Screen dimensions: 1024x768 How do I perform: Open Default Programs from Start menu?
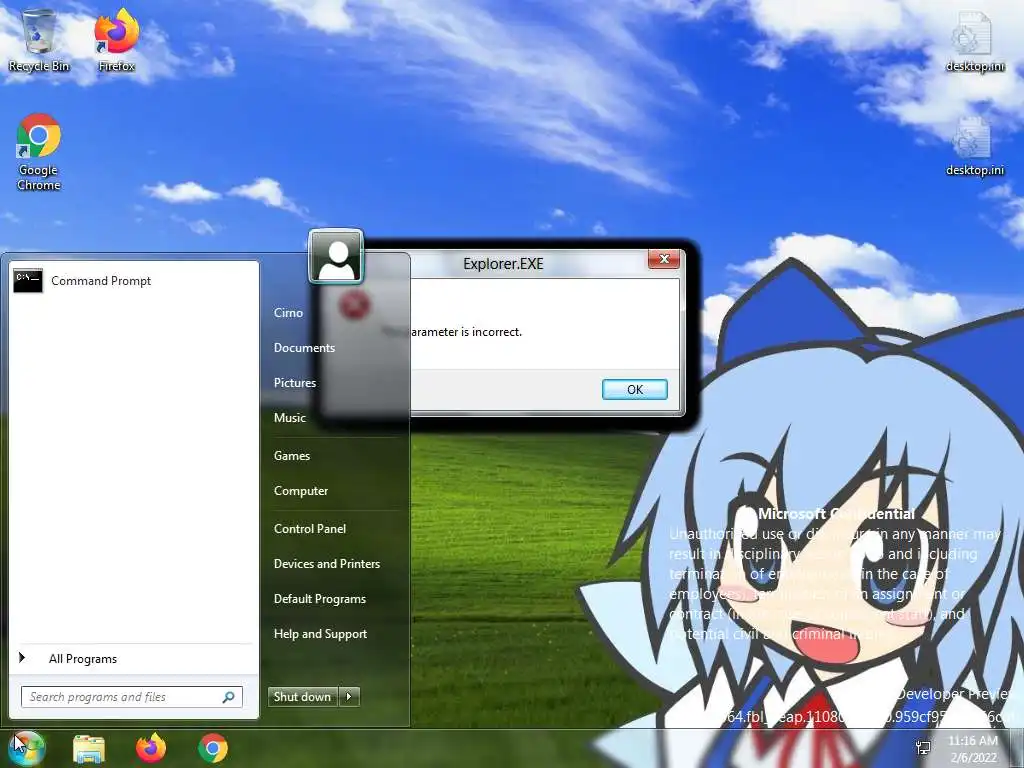(319, 599)
